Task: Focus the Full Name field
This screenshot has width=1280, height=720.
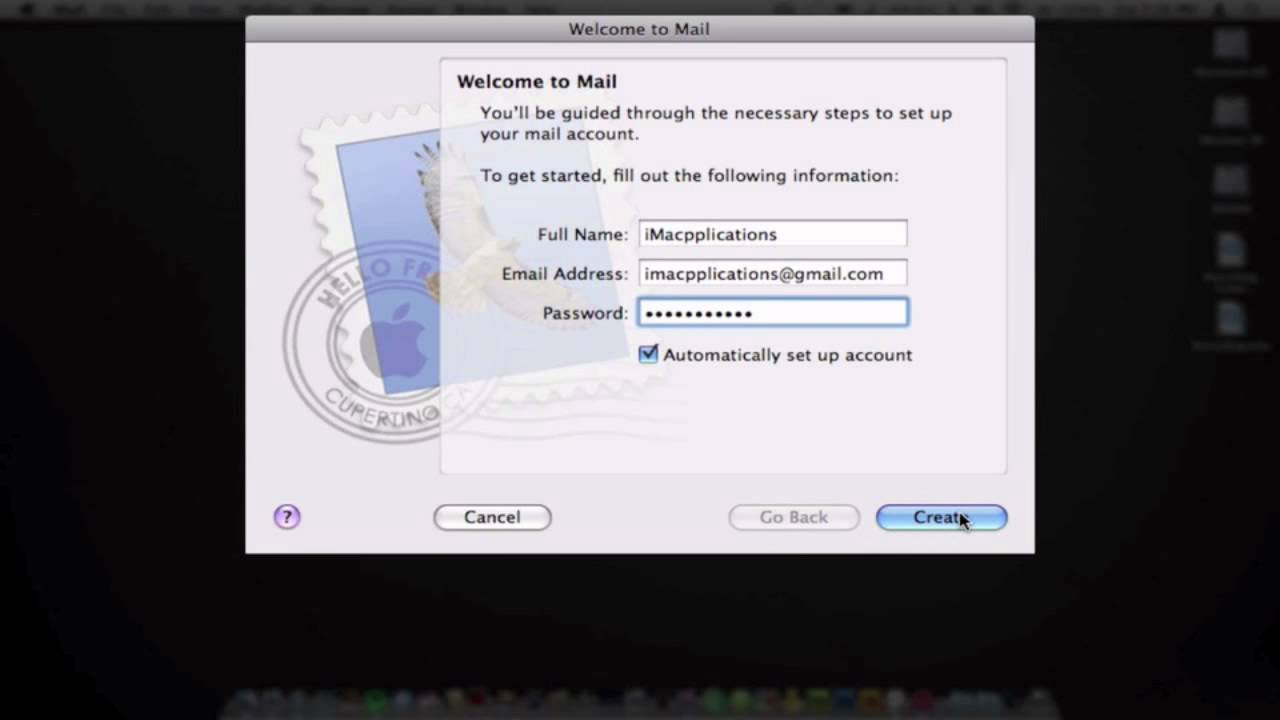Action: point(773,234)
